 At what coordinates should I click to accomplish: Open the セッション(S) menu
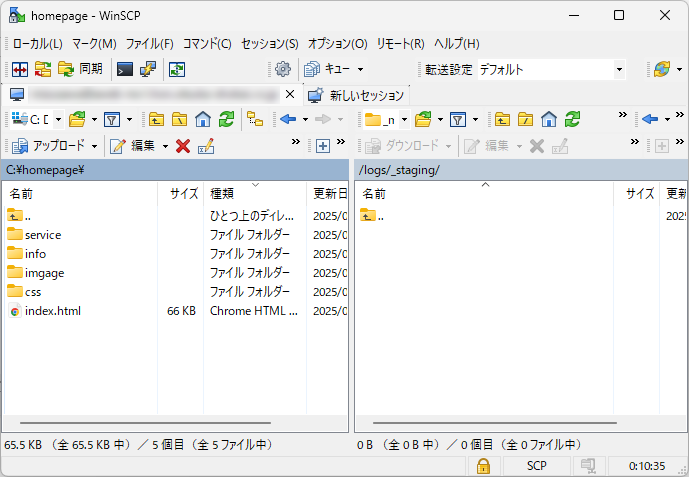click(269, 44)
